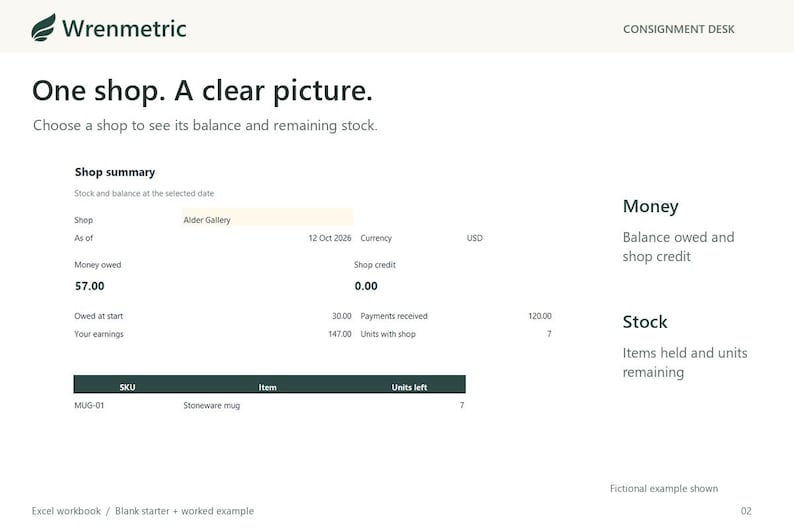The image size is (794, 529).
Task: Click the 'Shop summary' title
Action: click(115, 172)
